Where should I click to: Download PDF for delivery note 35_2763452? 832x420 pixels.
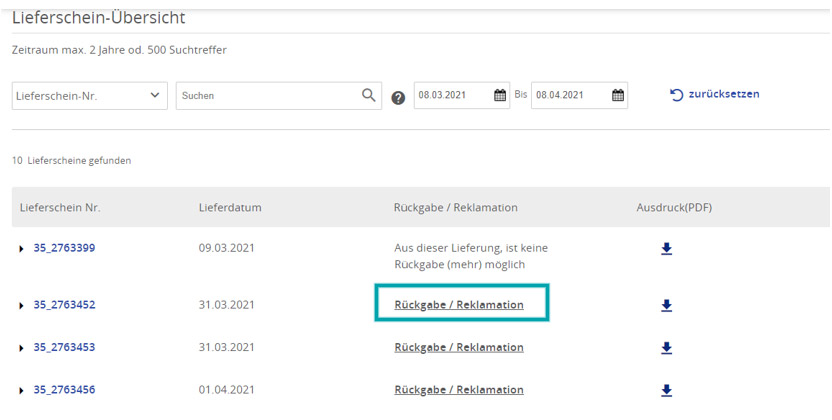point(667,305)
